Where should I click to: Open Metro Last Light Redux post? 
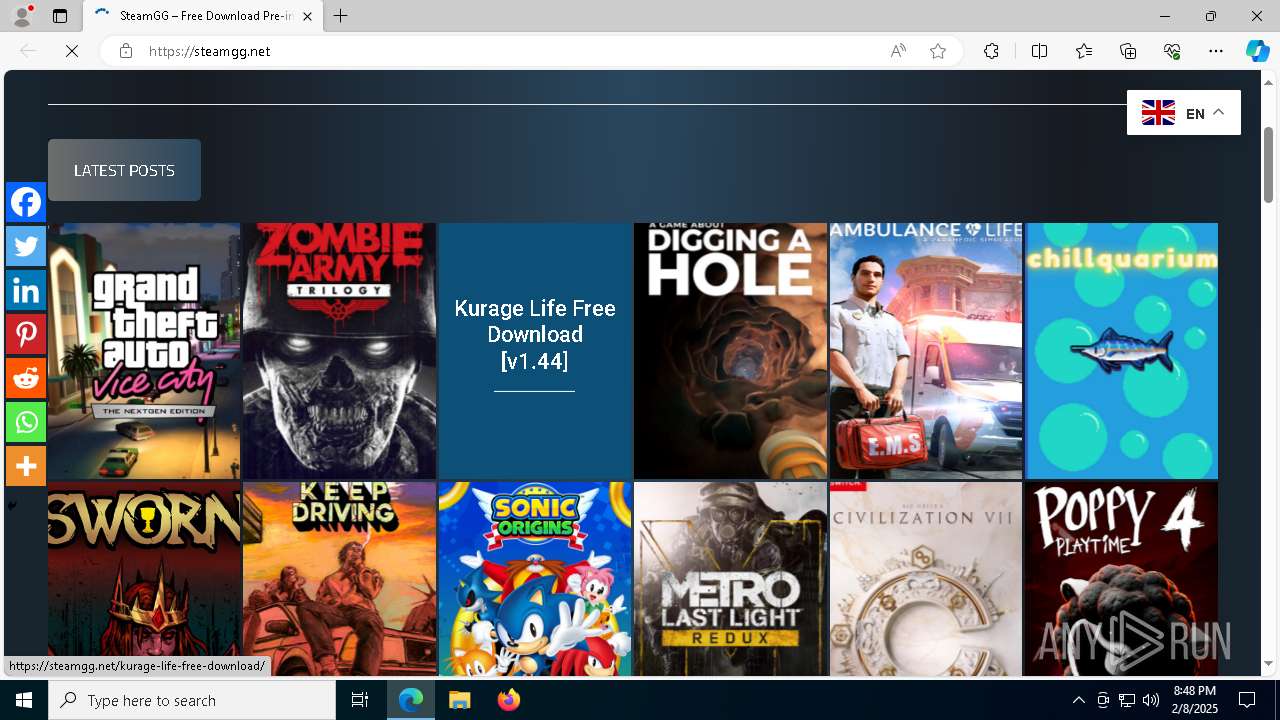[730, 579]
